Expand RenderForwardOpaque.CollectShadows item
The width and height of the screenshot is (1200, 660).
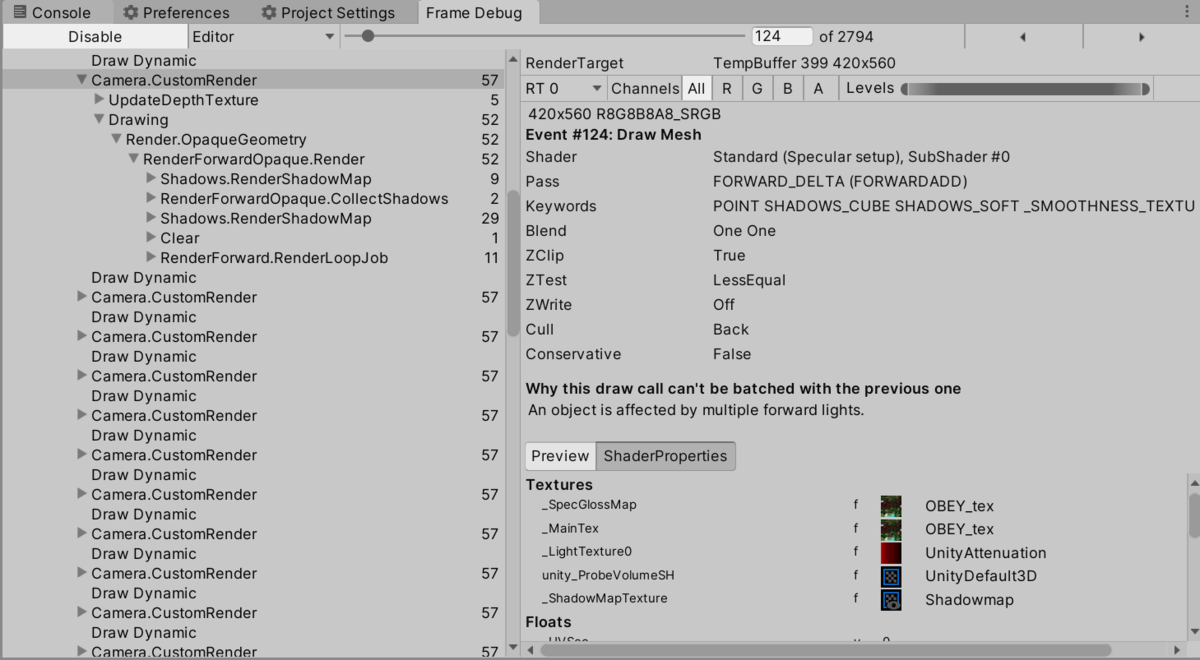click(x=151, y=198)
